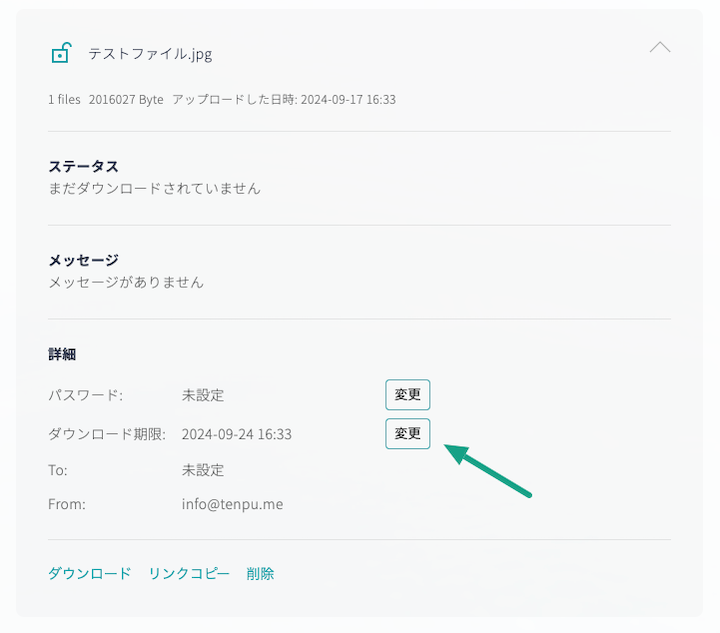The image size is (720, 633).
Task: Click the text 2016027 Byte
Action: coord(126,100)
